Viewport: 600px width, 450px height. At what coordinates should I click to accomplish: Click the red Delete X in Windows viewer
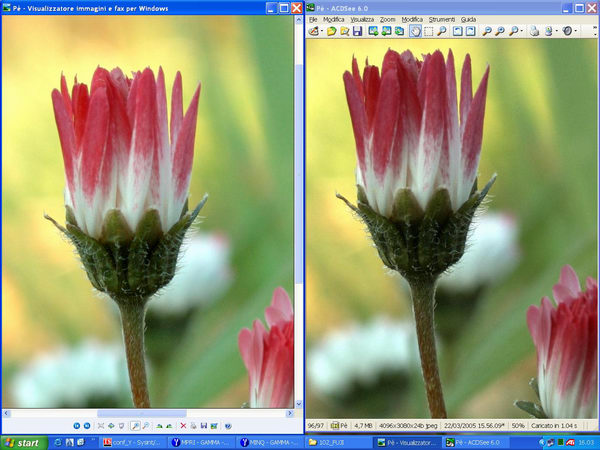point(183,426)
